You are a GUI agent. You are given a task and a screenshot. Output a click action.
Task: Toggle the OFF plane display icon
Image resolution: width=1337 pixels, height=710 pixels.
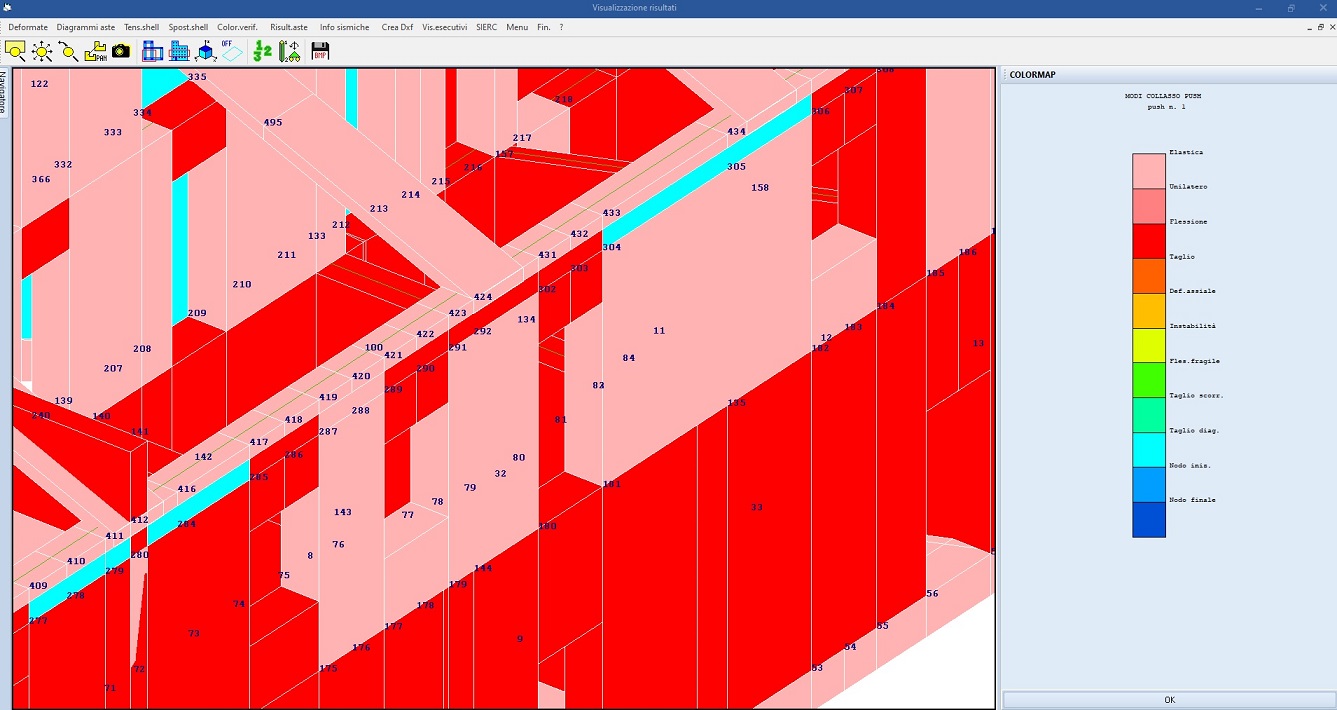(231, 51)
